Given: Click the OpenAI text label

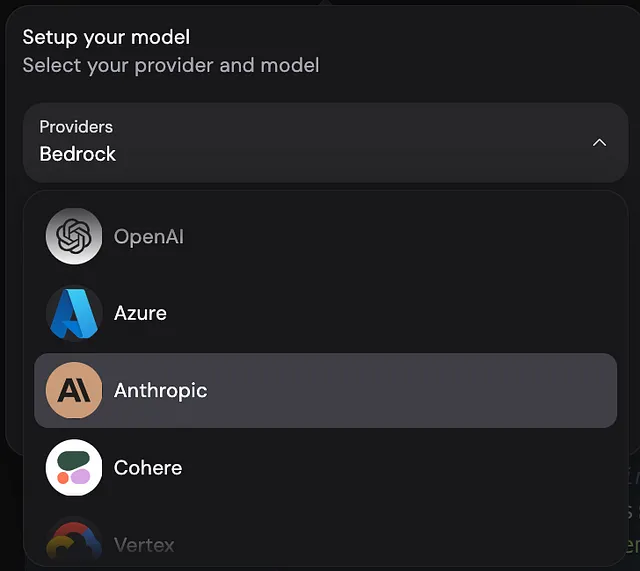Looking at the screenshot, I should pos(149,237).
